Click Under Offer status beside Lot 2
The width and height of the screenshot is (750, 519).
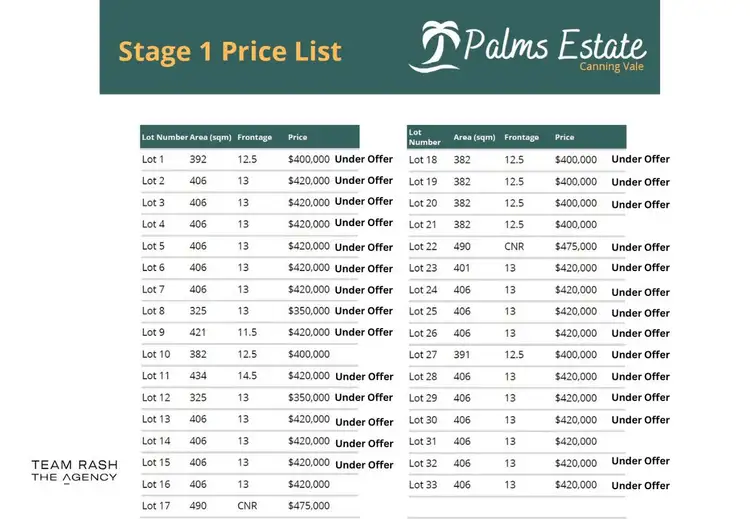click(364, 181)
